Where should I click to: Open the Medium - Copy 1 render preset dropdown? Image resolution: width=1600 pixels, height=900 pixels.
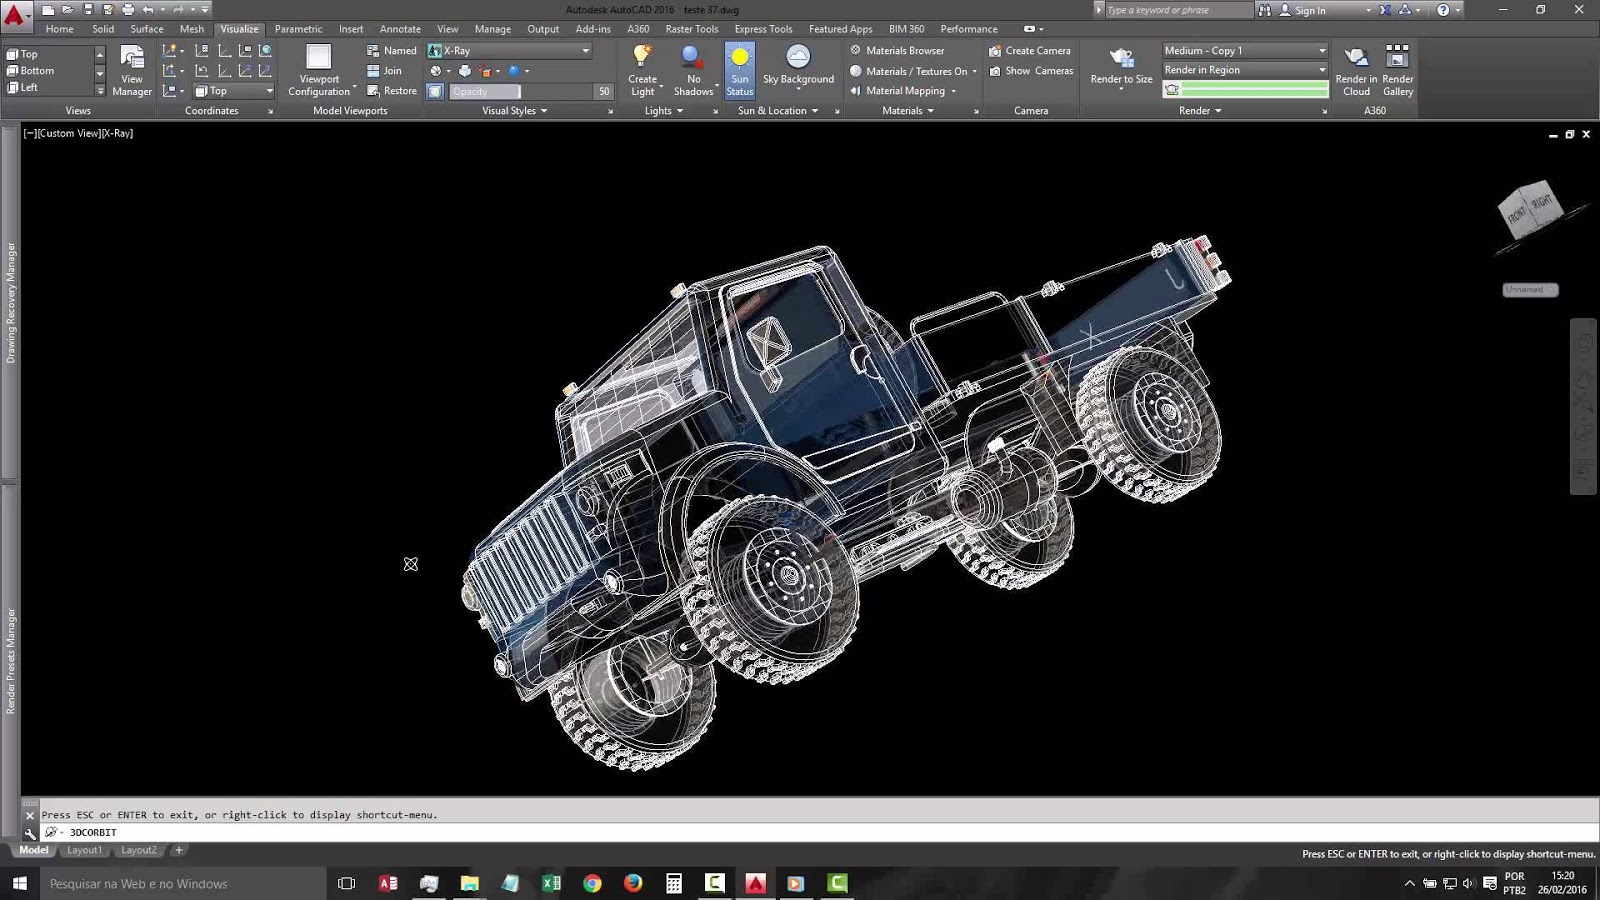(x=1322, y=50)
